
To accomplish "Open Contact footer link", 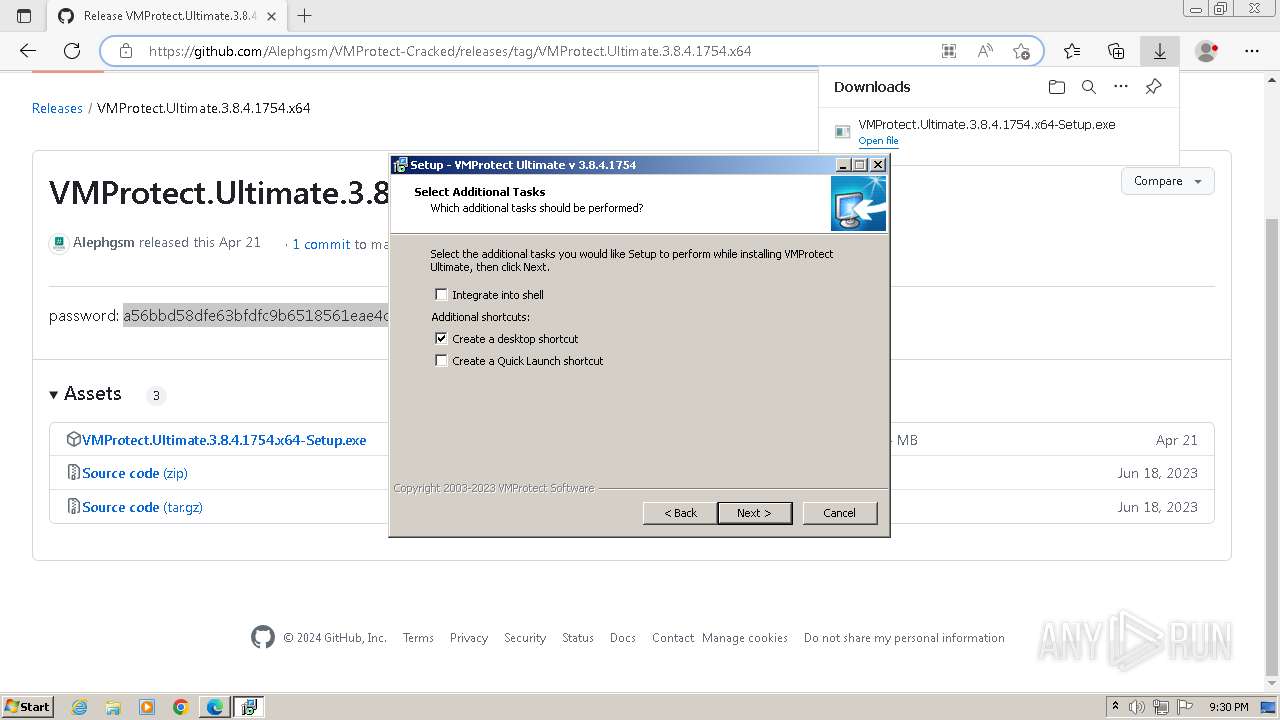I will 673,638.
